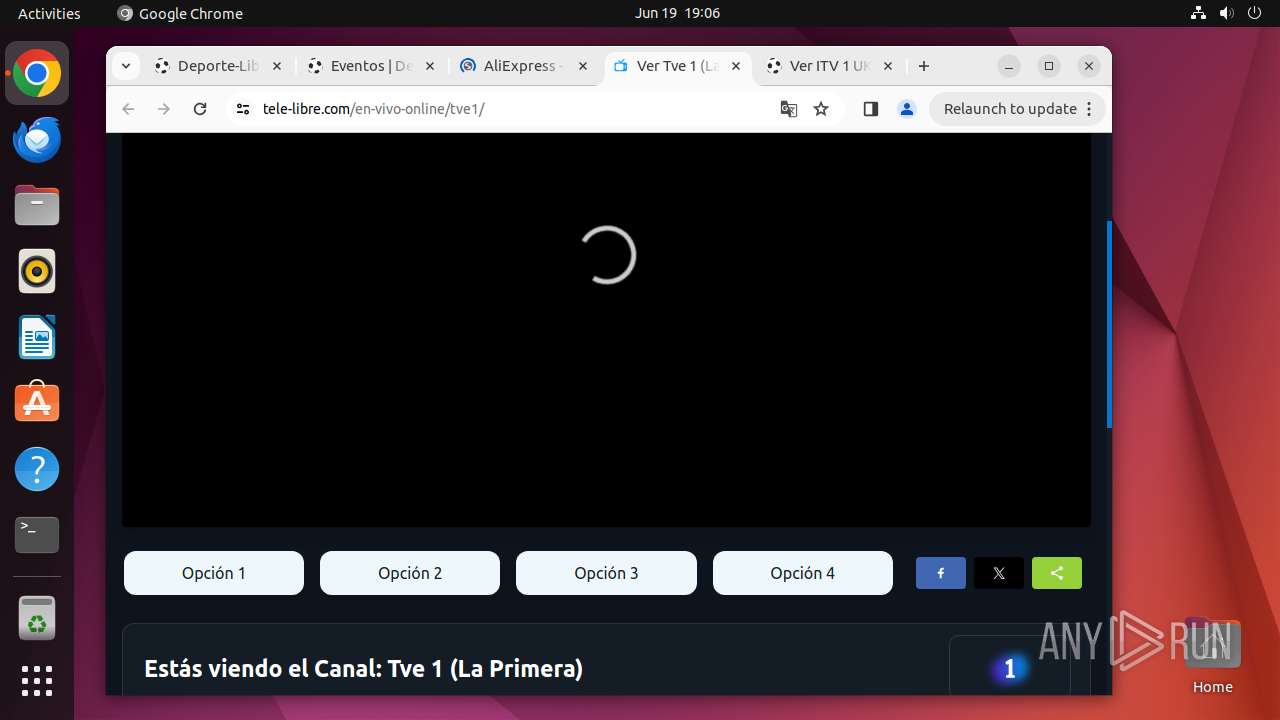Open the side panel button
Viewport: 1280px width, 720px height.
pyautogui.click(x=870, y=109)
